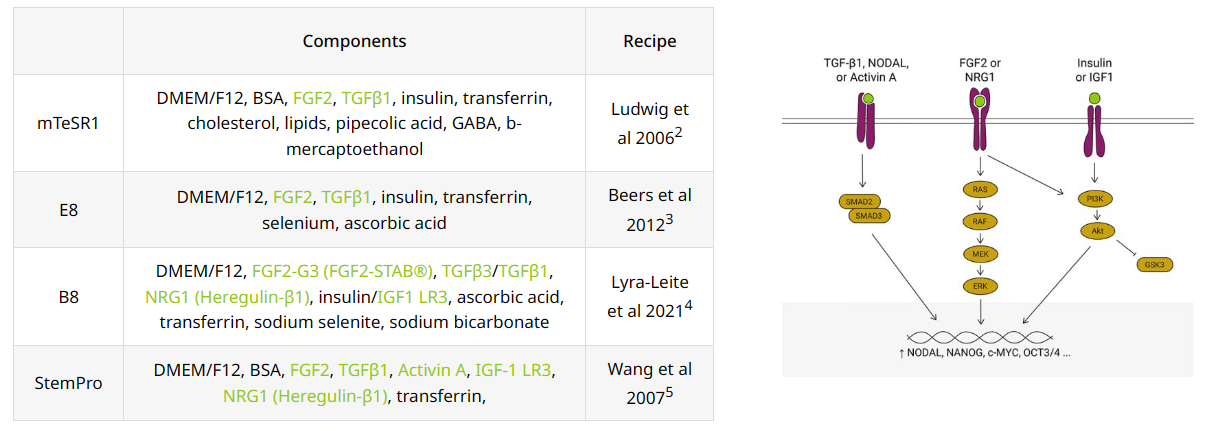
Task: Click footnote 4 beside Lyra-Leite et al 2021
Action: click(x=689, y=303)
